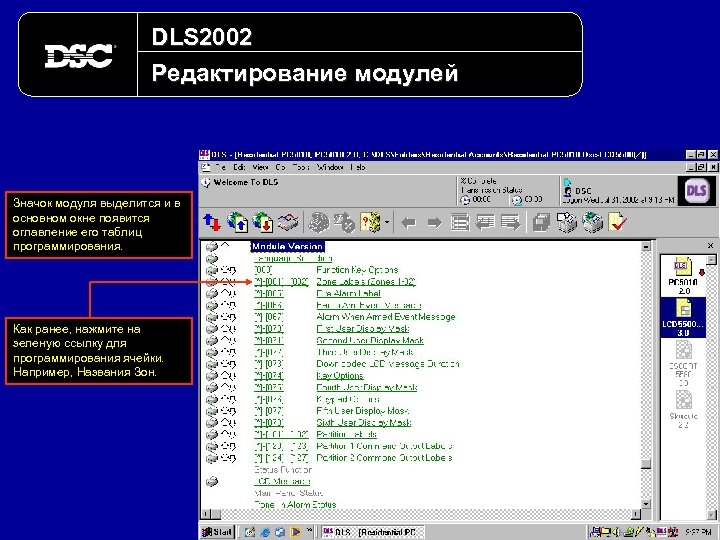
Task: Click the DLS taskbar window button
Action: click(373, 532)
